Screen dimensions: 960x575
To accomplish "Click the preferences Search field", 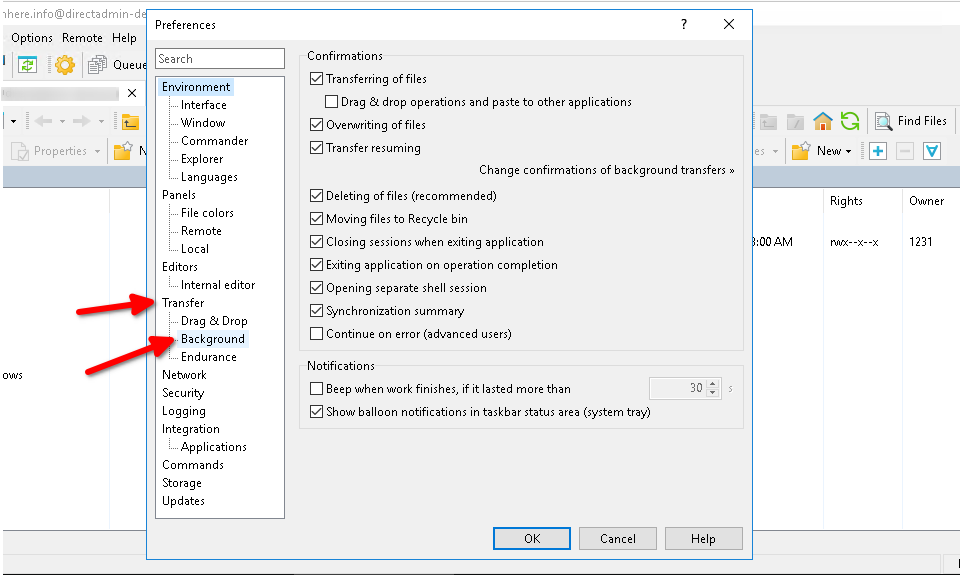I will click(x=220, y=59).
